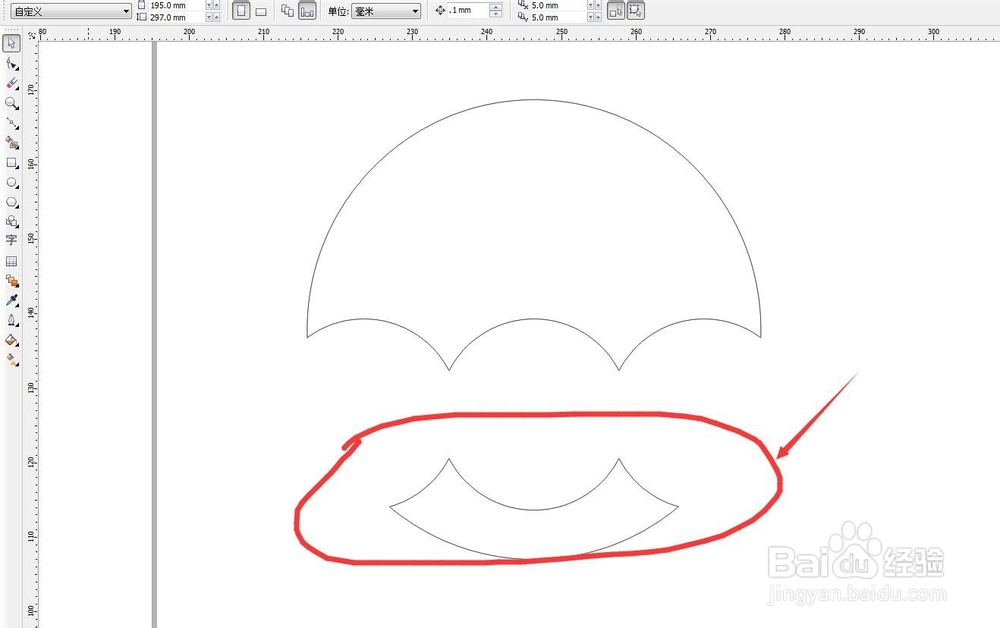Click the nudge field .1 mm
This screenshot has height=628, width=1000.
coord(468,10)
